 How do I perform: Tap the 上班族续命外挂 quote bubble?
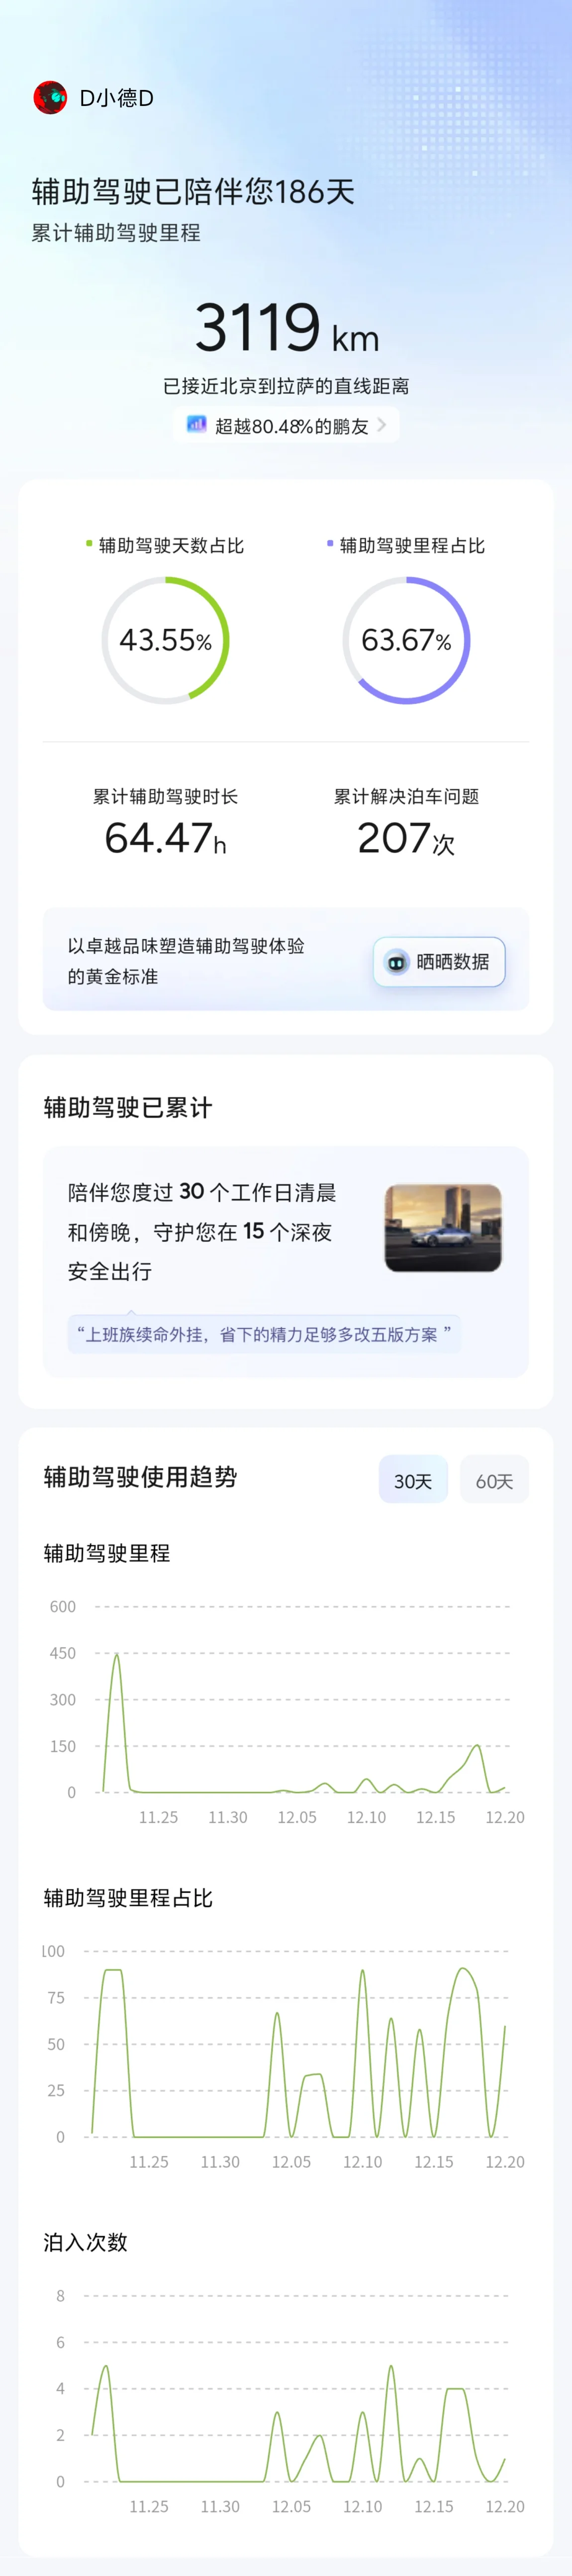264,1334
